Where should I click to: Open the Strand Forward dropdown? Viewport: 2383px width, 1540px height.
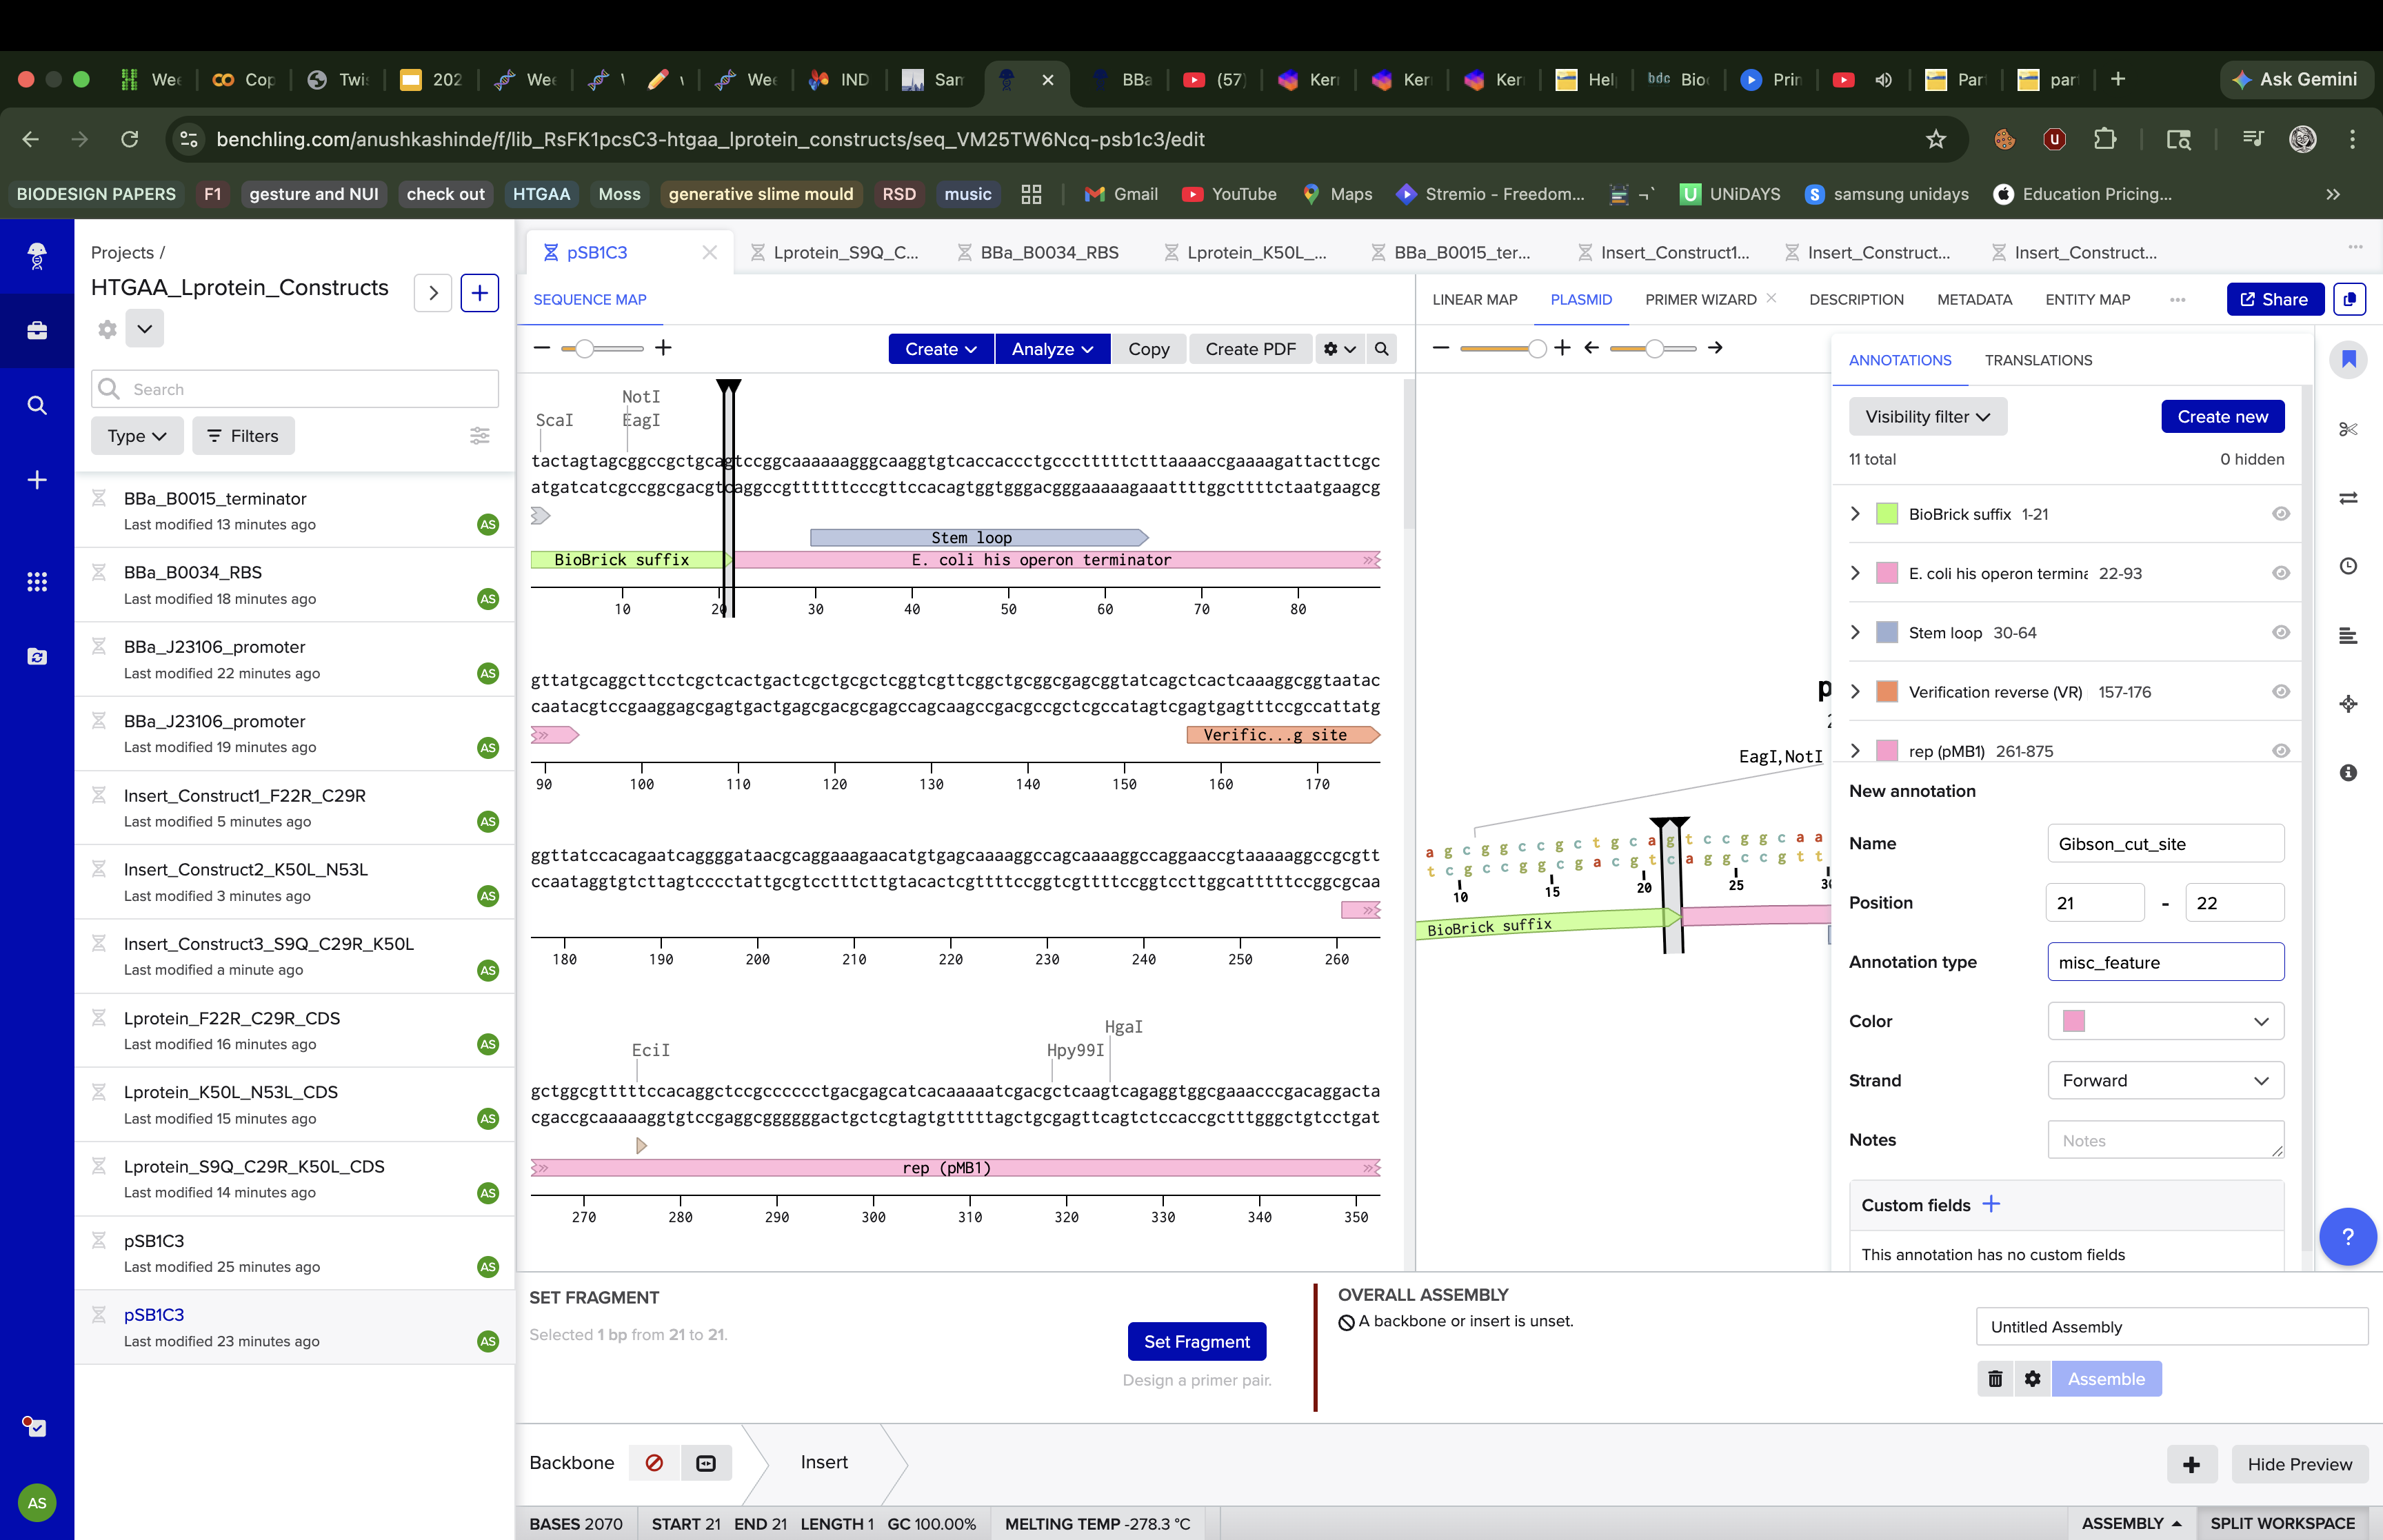tap(2165, 1080)
